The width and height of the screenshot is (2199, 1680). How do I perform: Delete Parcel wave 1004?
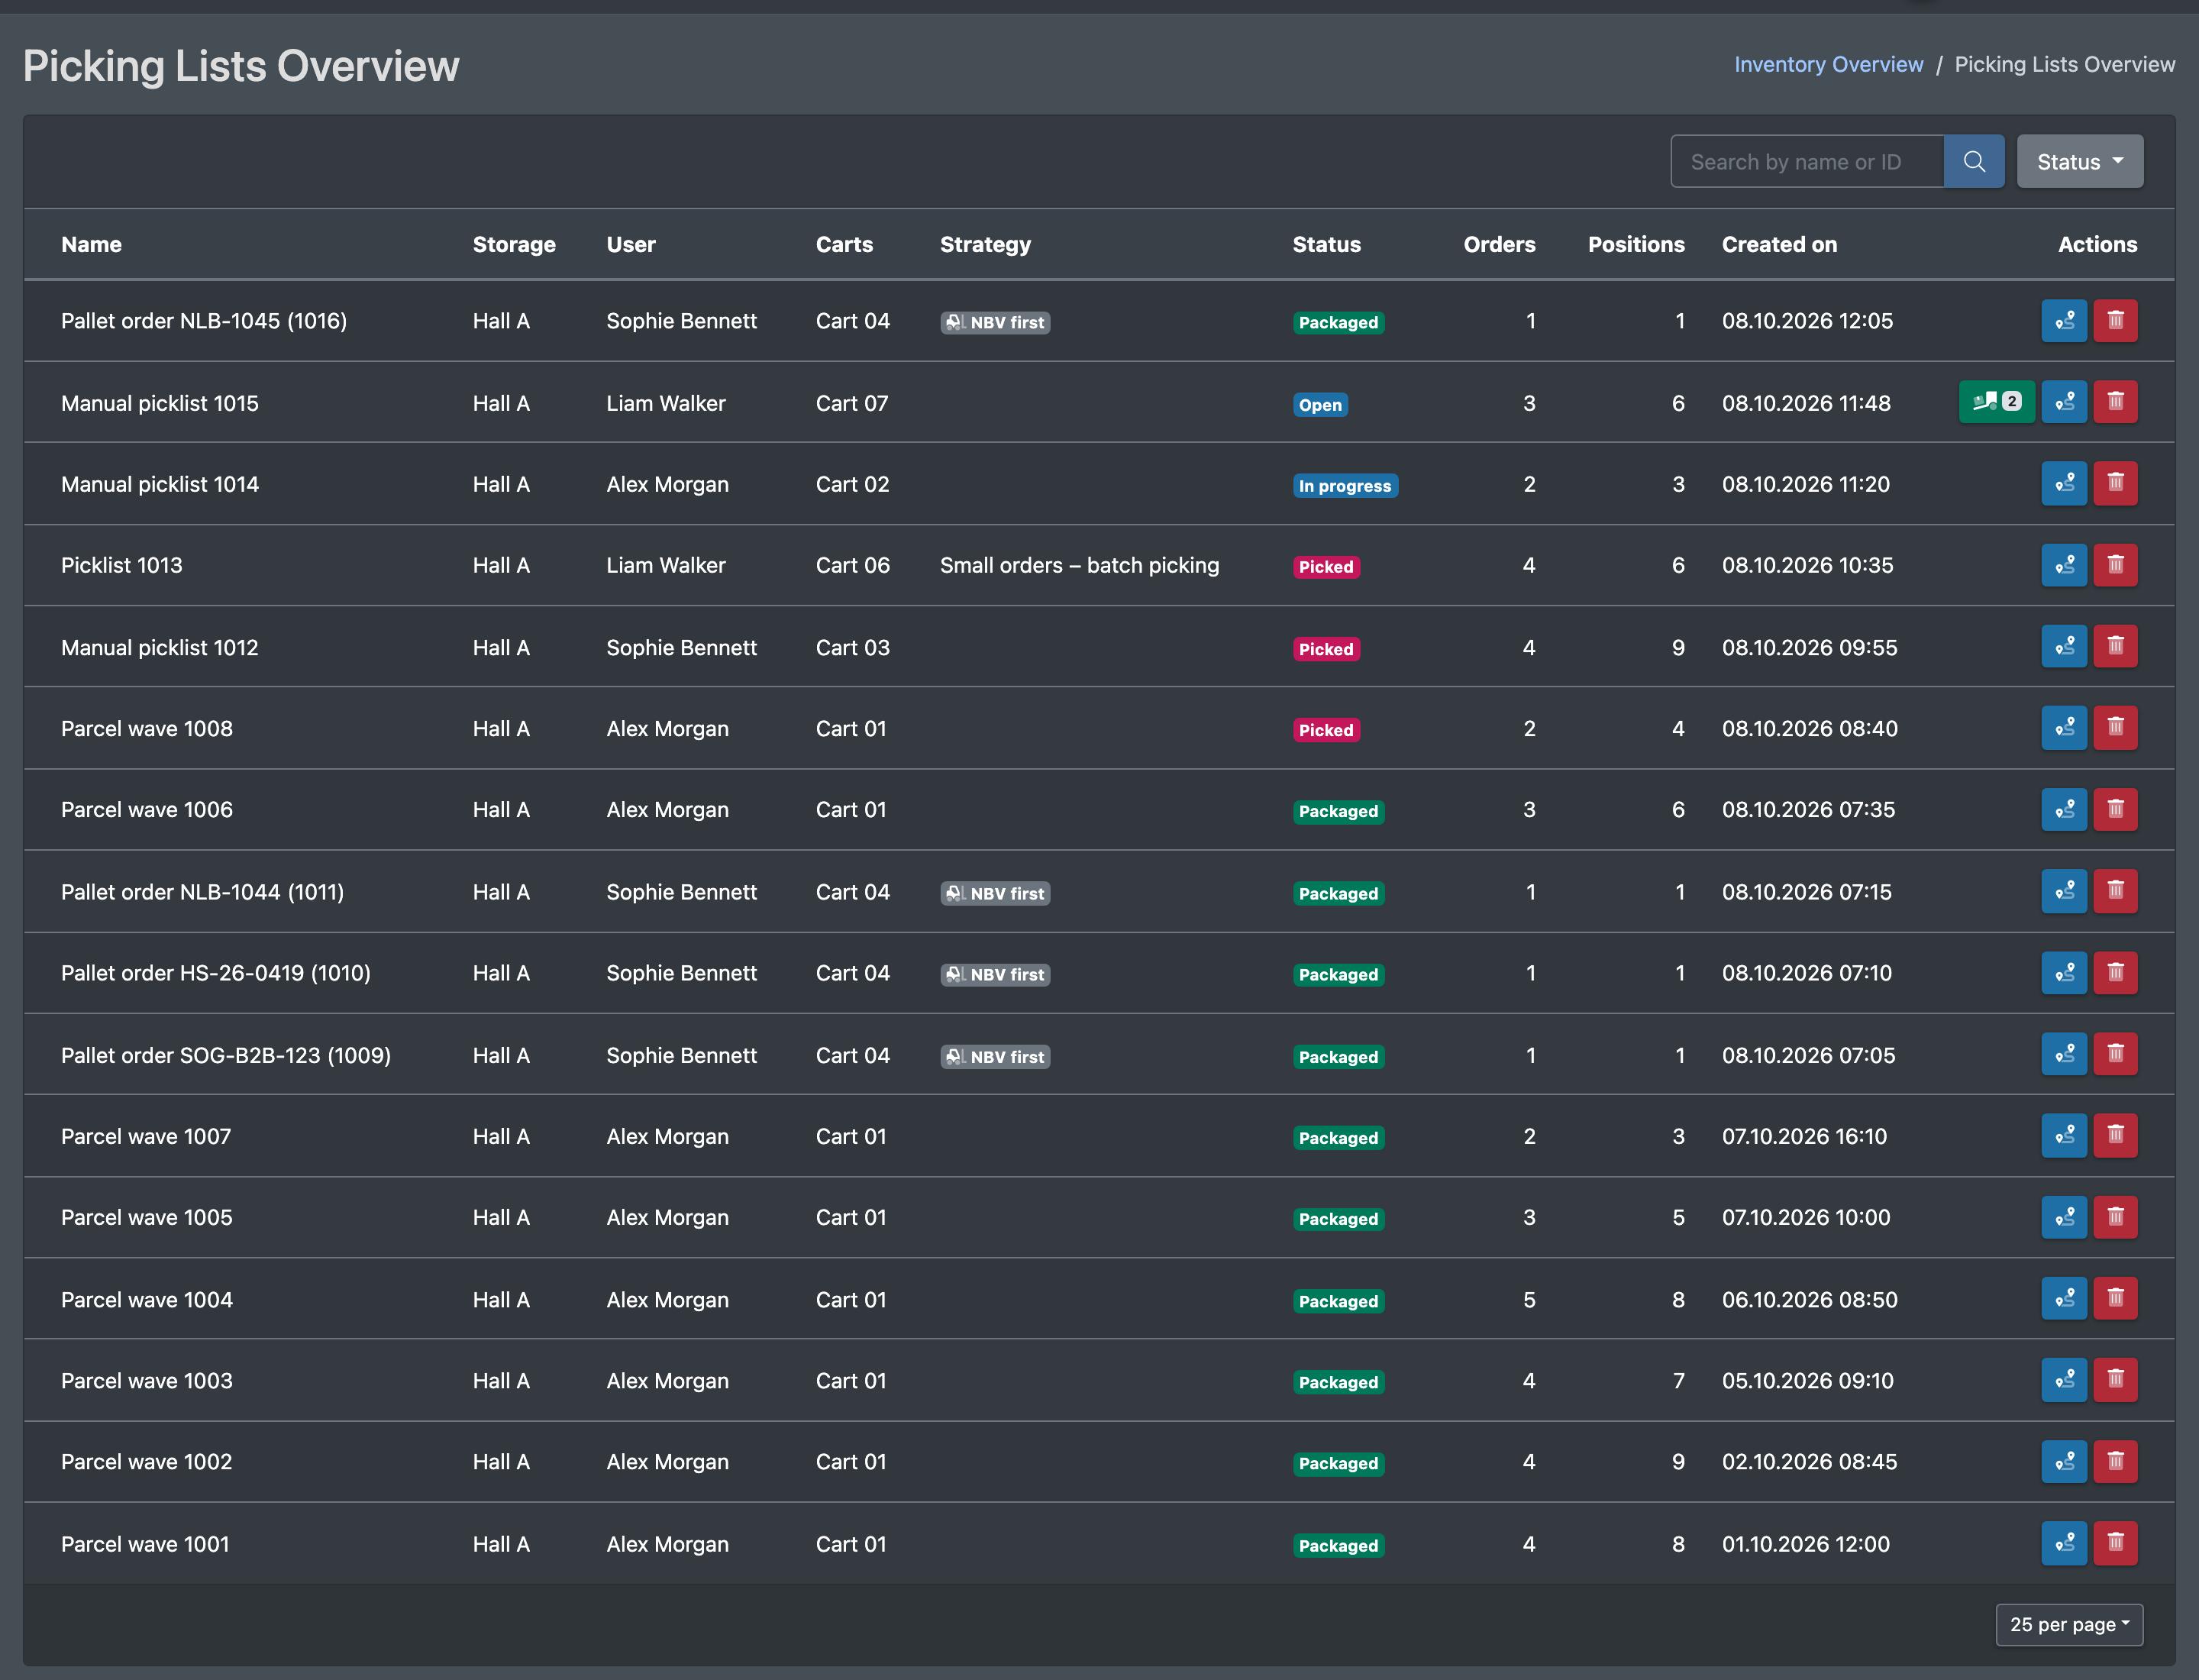tap(2115, 1299)
